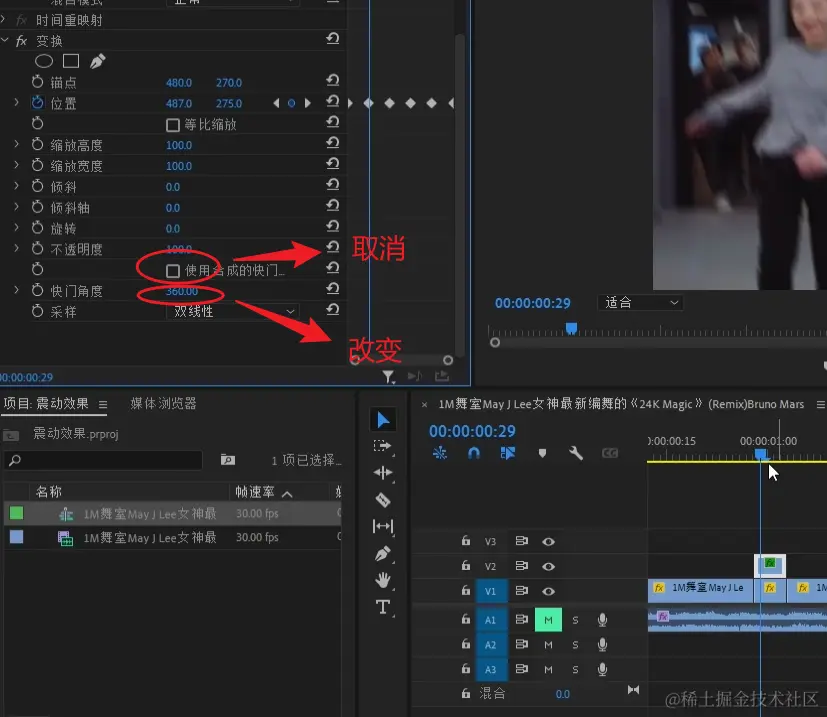
Task: Enable the 等比缩放 checkbox
Action: click(172, 125)
